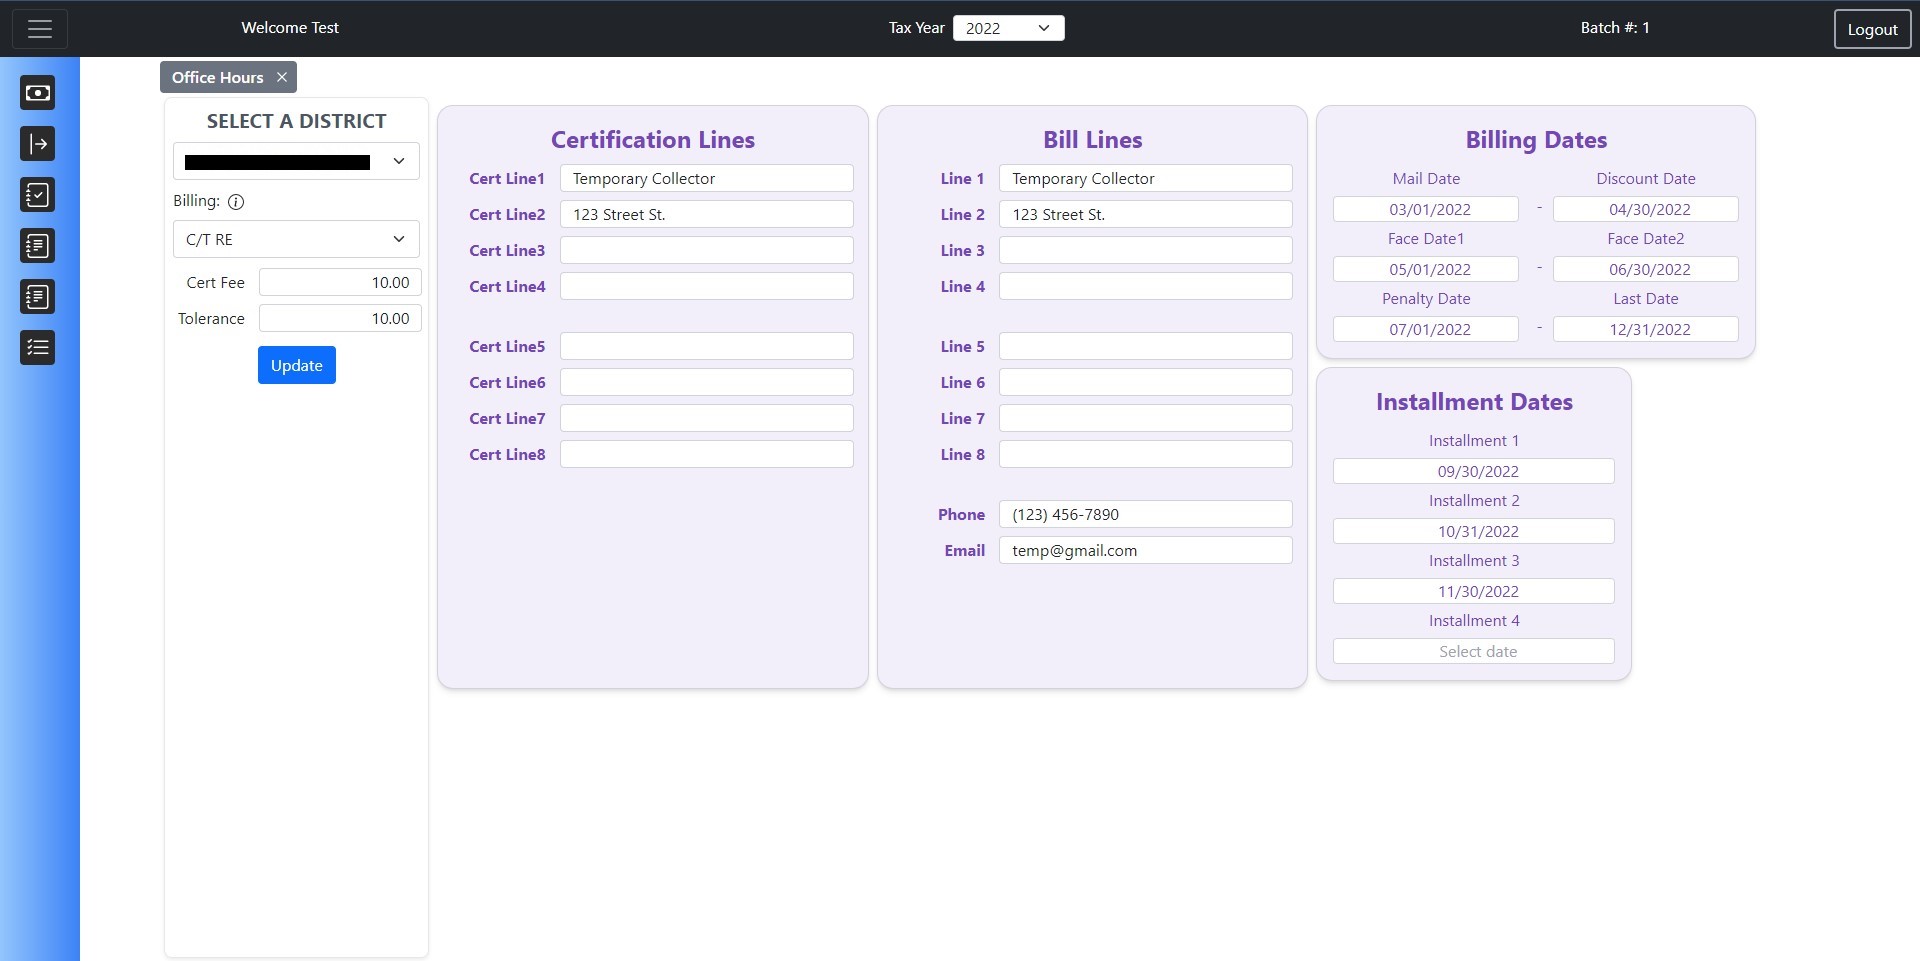Image resolution: width=1920 pixels, height=961 pixels.
Task: Focus the empty Cert Line5 field
Action: [707, 346]
